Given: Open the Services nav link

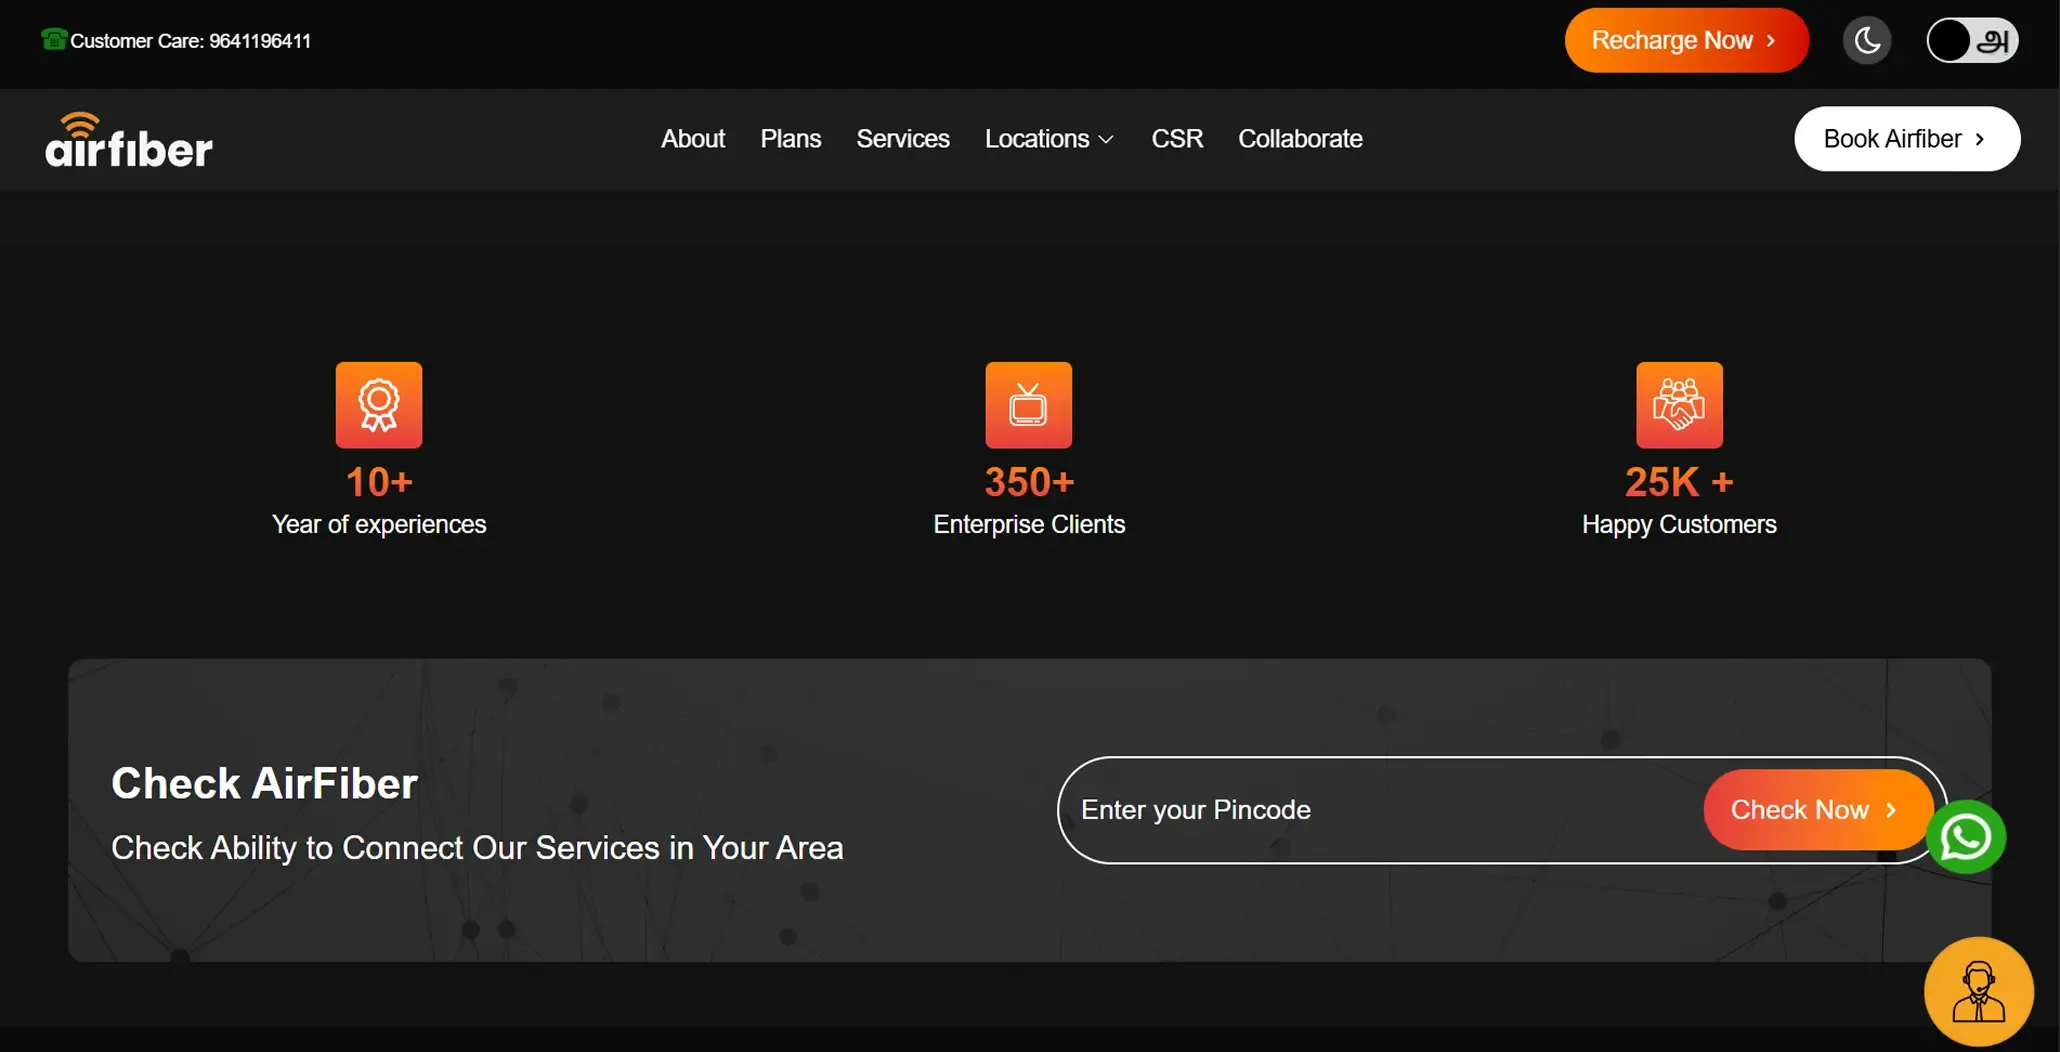Looking at the screenshot, I should pyautogui.click(x=903, y=139).
